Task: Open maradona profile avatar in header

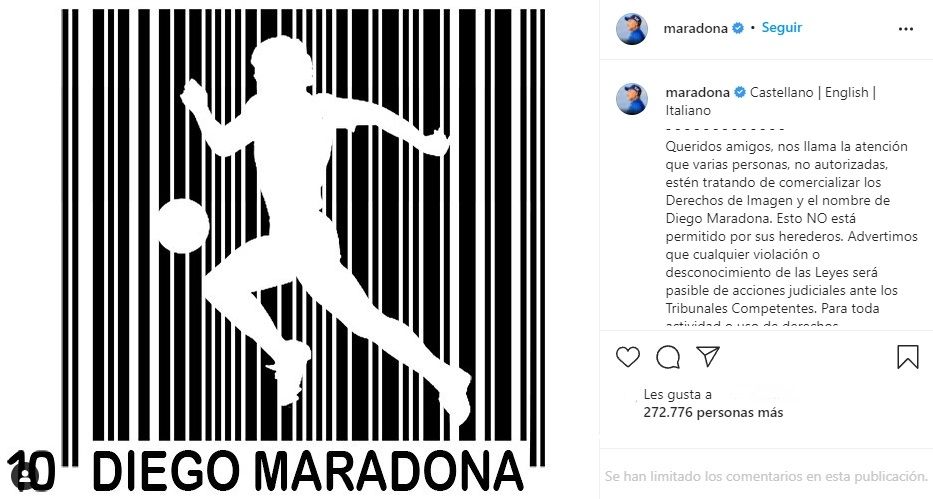Action: point(632,29)
